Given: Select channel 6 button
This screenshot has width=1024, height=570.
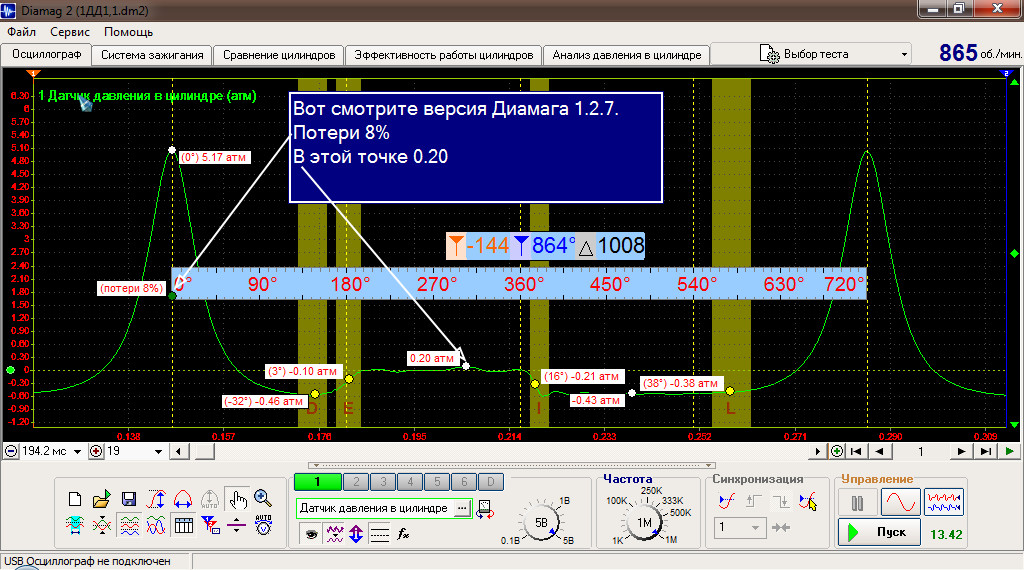Looking at the screenshot, I should coord(464,482).
